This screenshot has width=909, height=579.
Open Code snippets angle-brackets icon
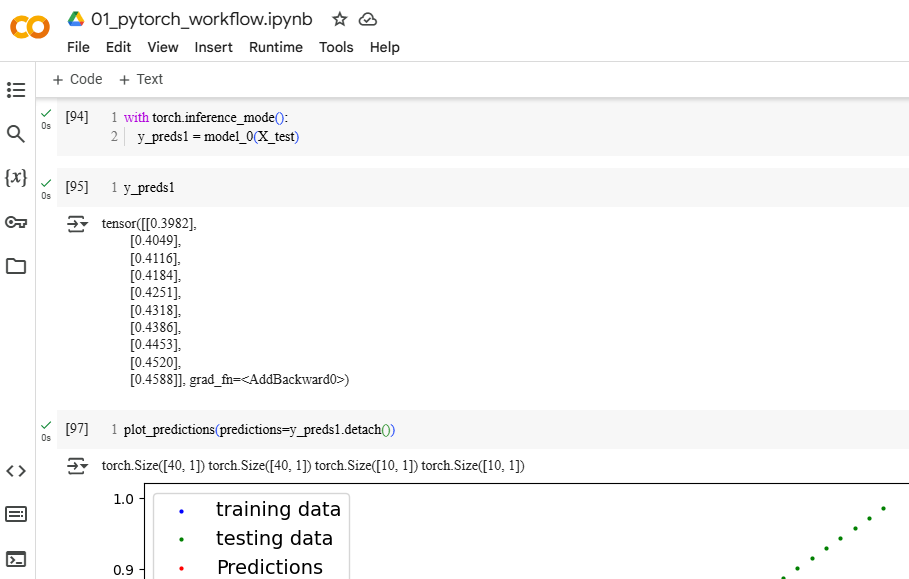tap(16, 471)
